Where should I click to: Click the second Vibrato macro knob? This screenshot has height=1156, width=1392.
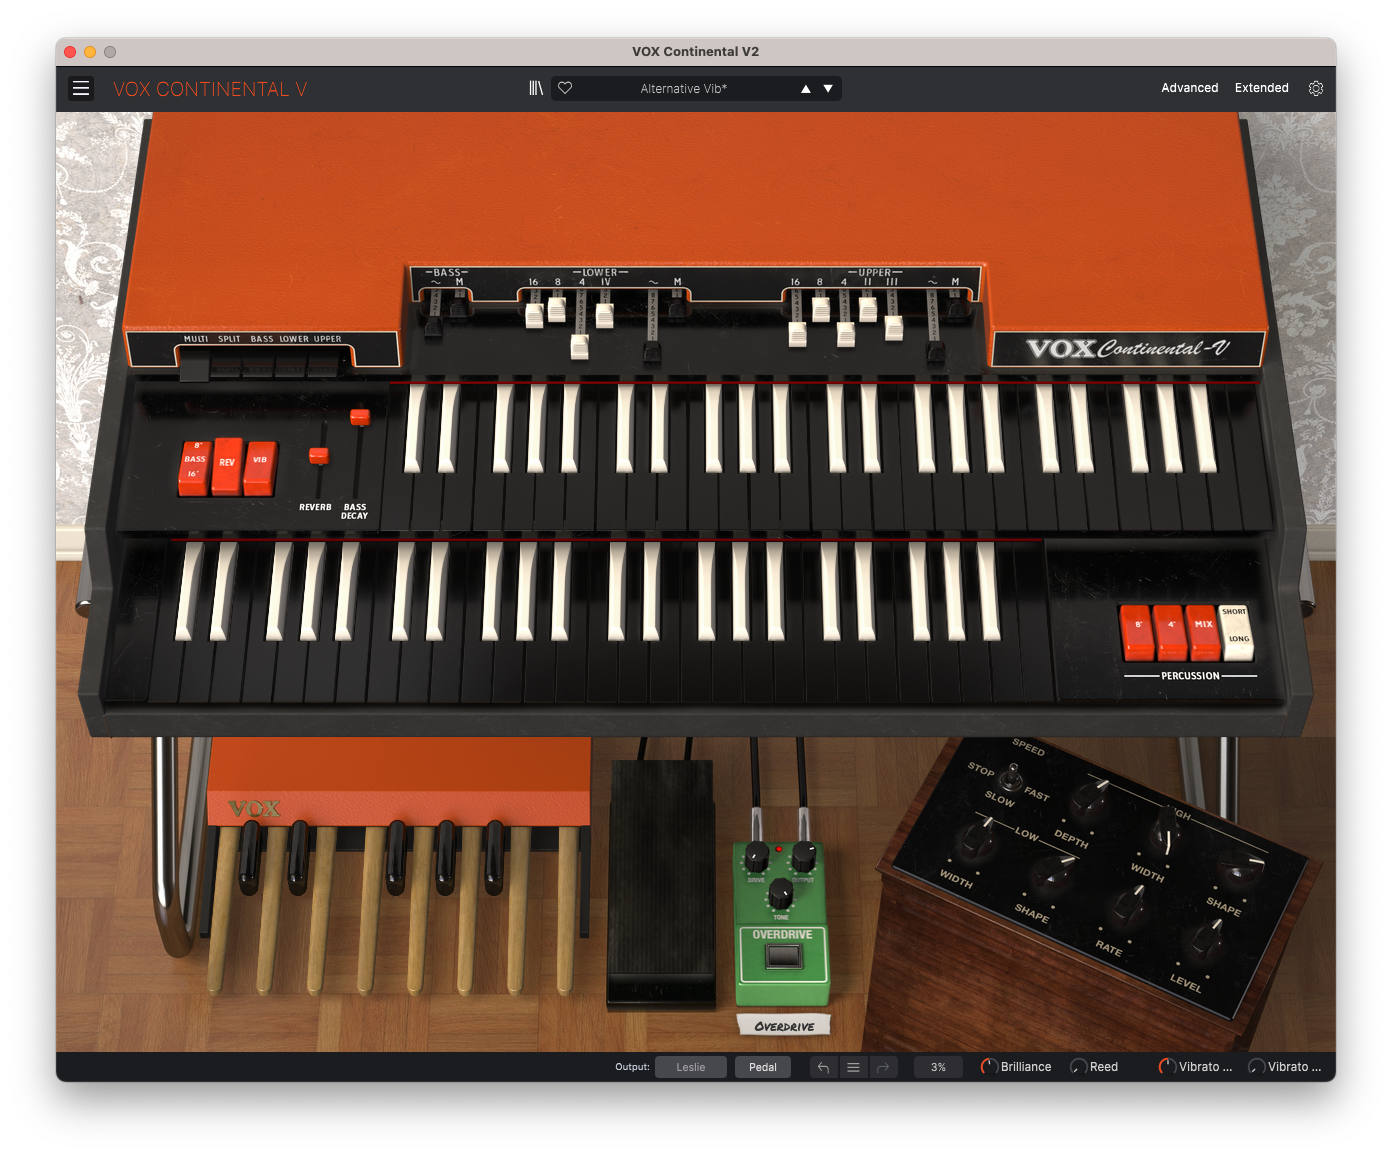click(x=1256, y=1067)
